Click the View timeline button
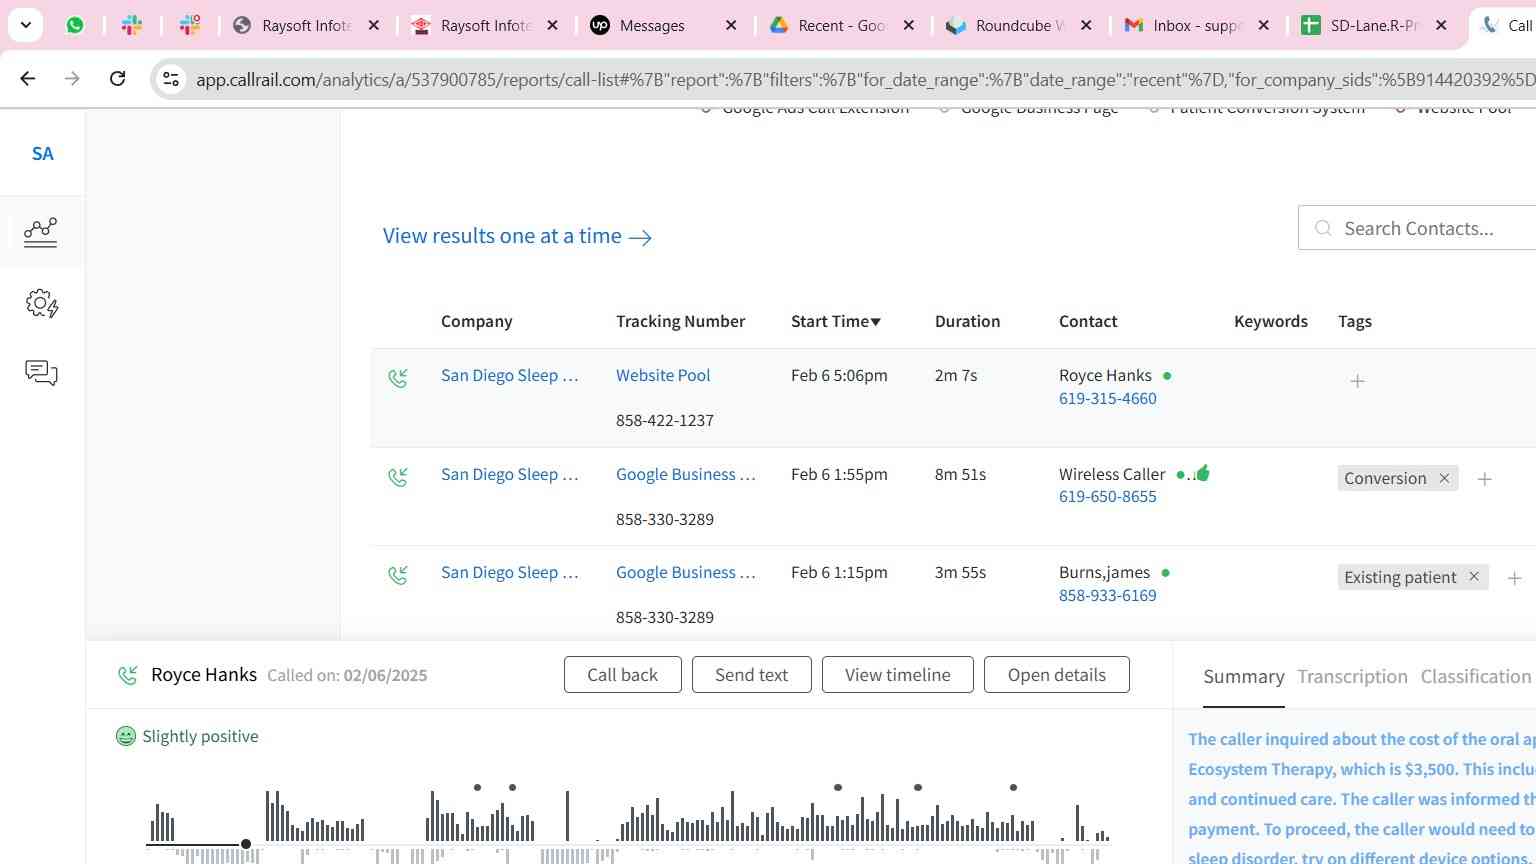1536x864 pixels. [x=898, y=675]
